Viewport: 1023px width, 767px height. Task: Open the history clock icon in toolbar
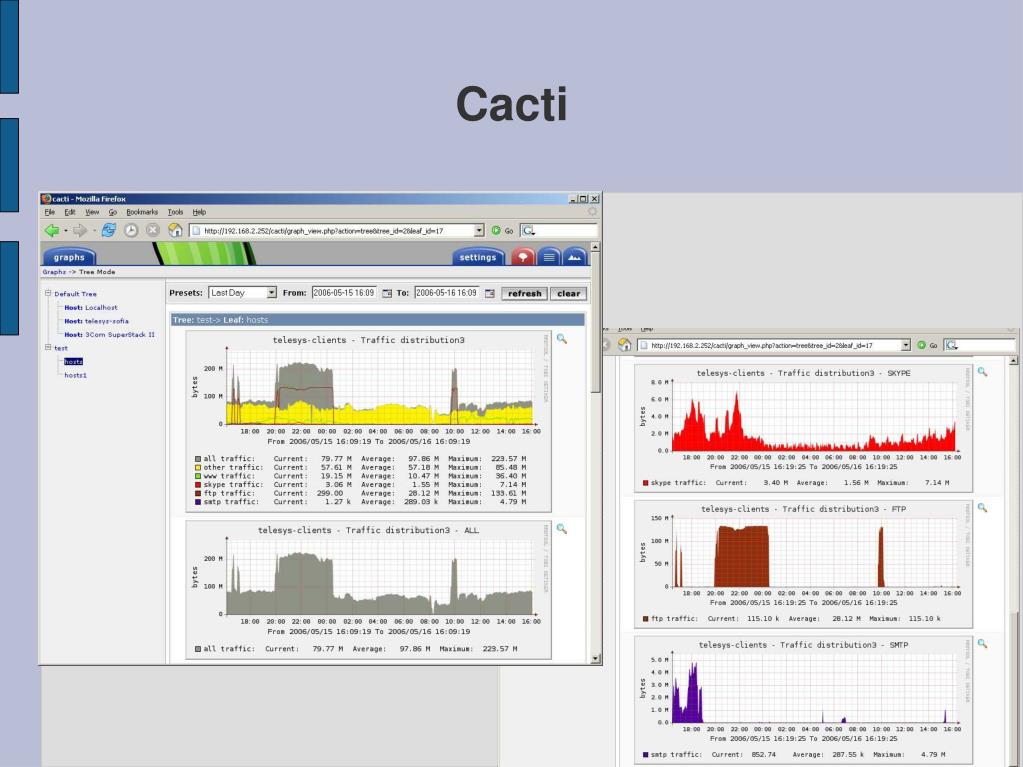click(131, 230)
